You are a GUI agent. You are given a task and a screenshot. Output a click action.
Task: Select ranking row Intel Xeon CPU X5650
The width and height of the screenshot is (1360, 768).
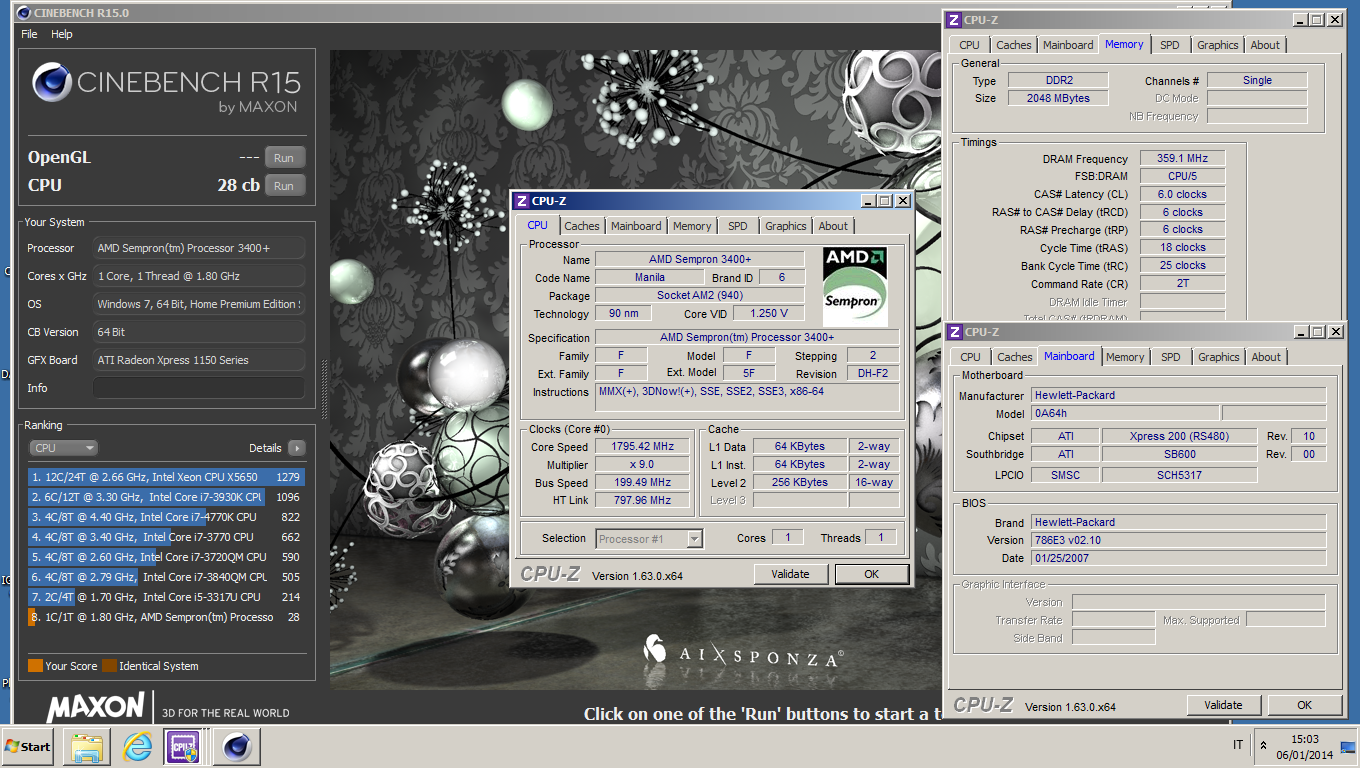coord(166,477)
